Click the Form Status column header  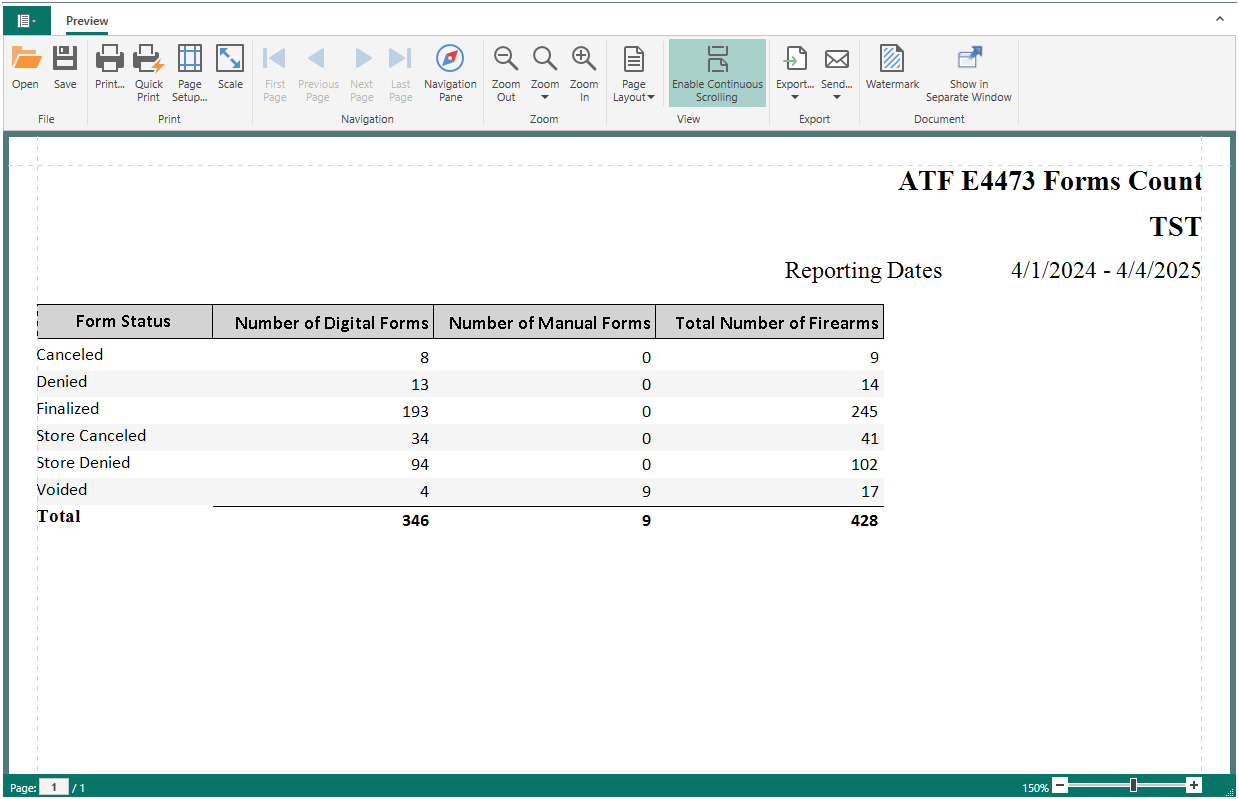tap(124, 321)
